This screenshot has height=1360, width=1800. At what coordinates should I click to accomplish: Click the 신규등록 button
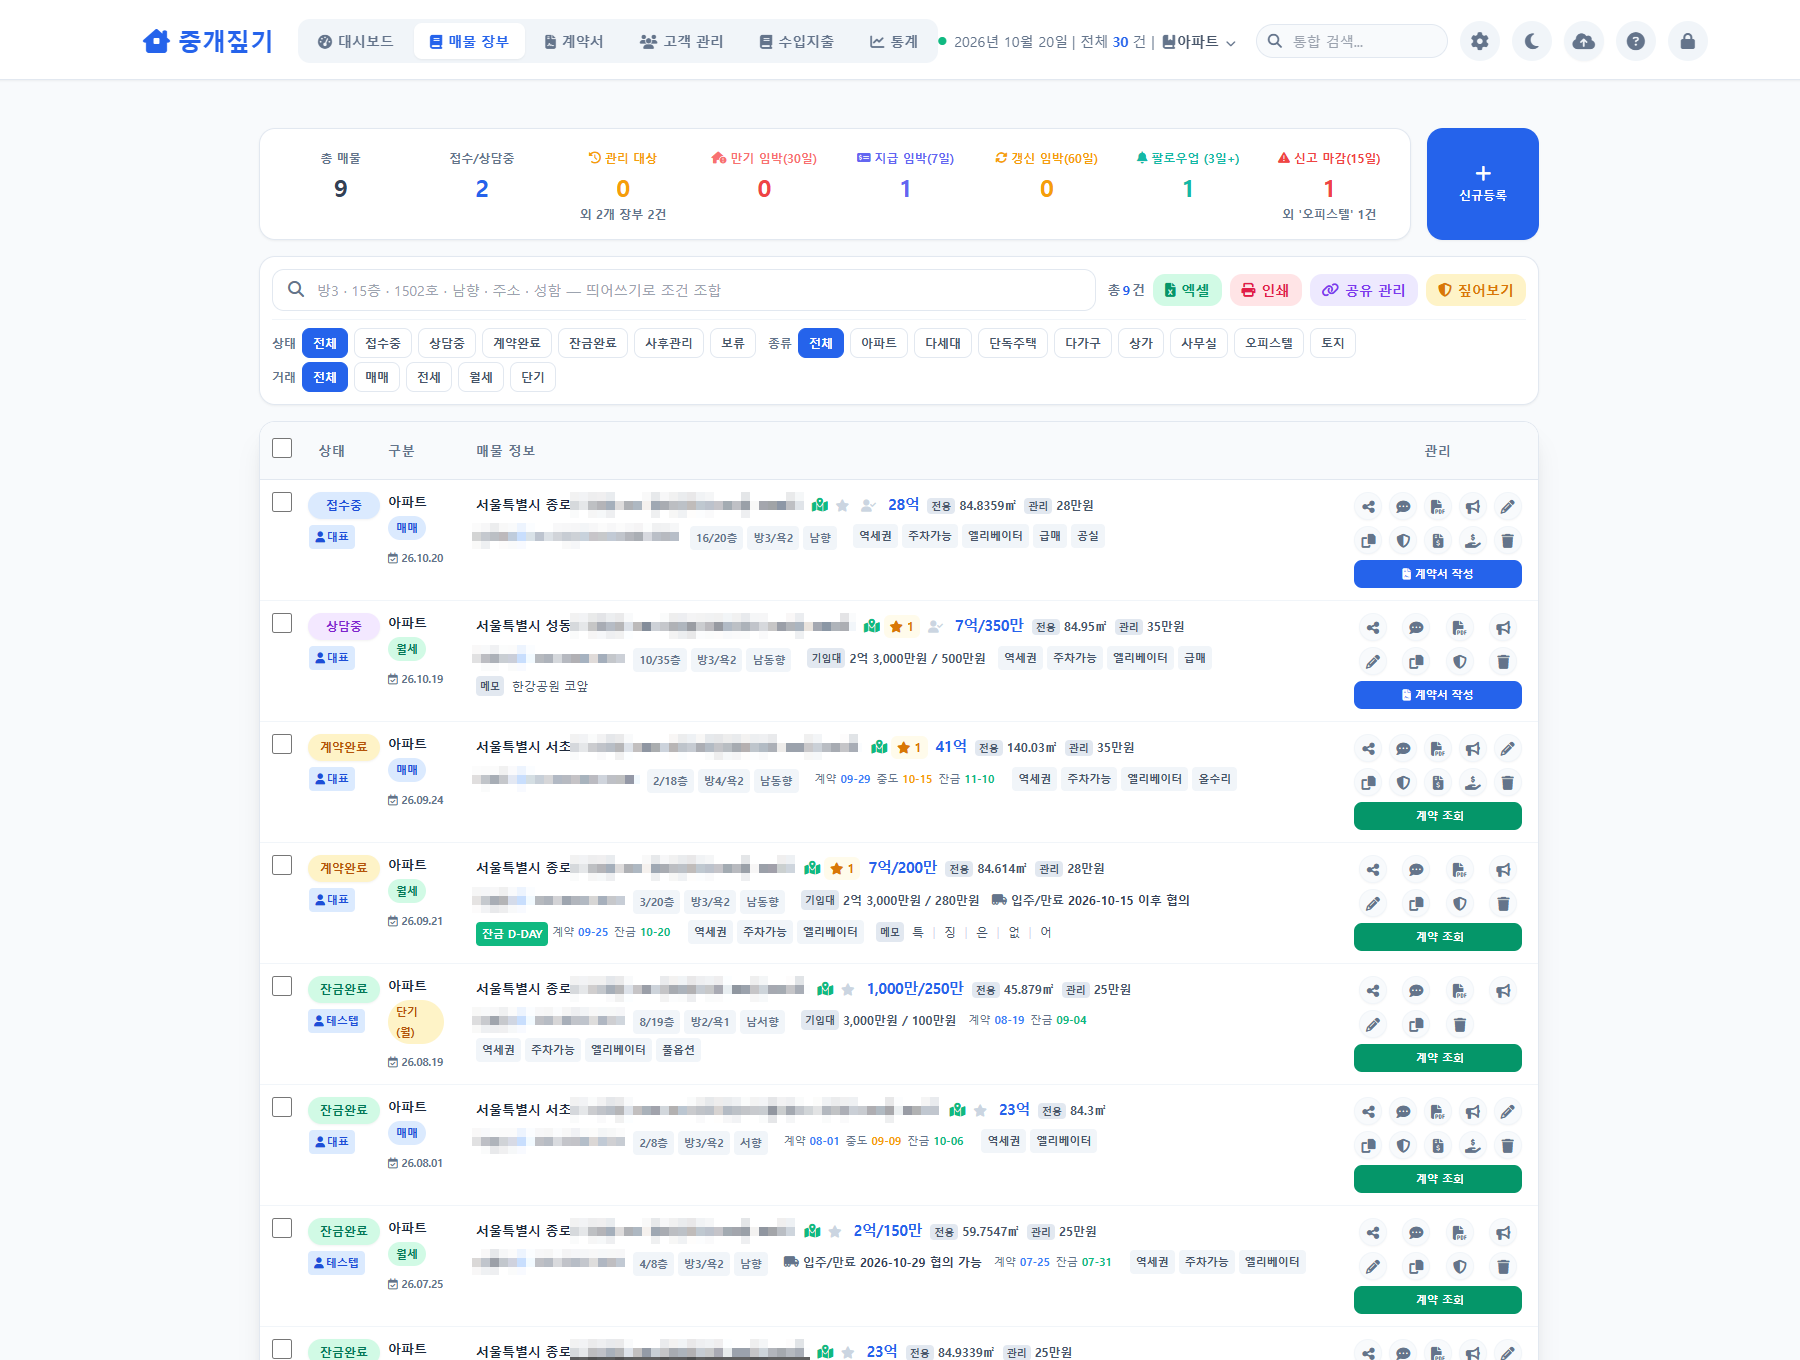pyautogui.click(x=1482, y=184)
